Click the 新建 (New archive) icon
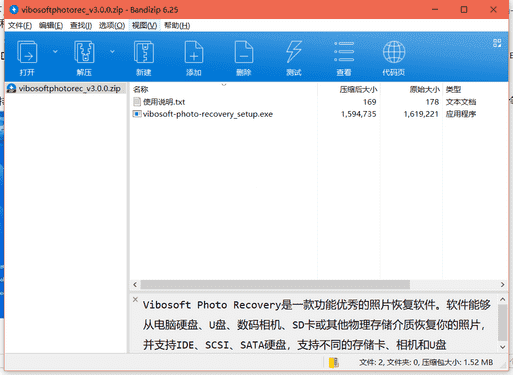The width and height of the screenshot is (513, 375). [x=144, y=52]
